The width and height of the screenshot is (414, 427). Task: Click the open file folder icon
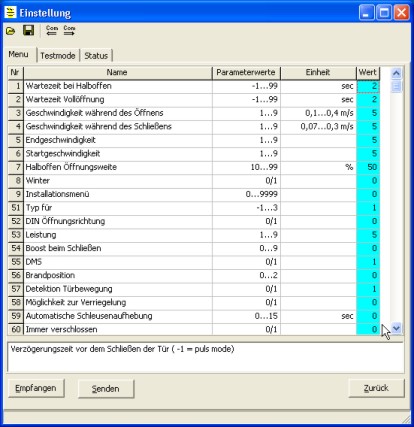click(x=11, y=31)
